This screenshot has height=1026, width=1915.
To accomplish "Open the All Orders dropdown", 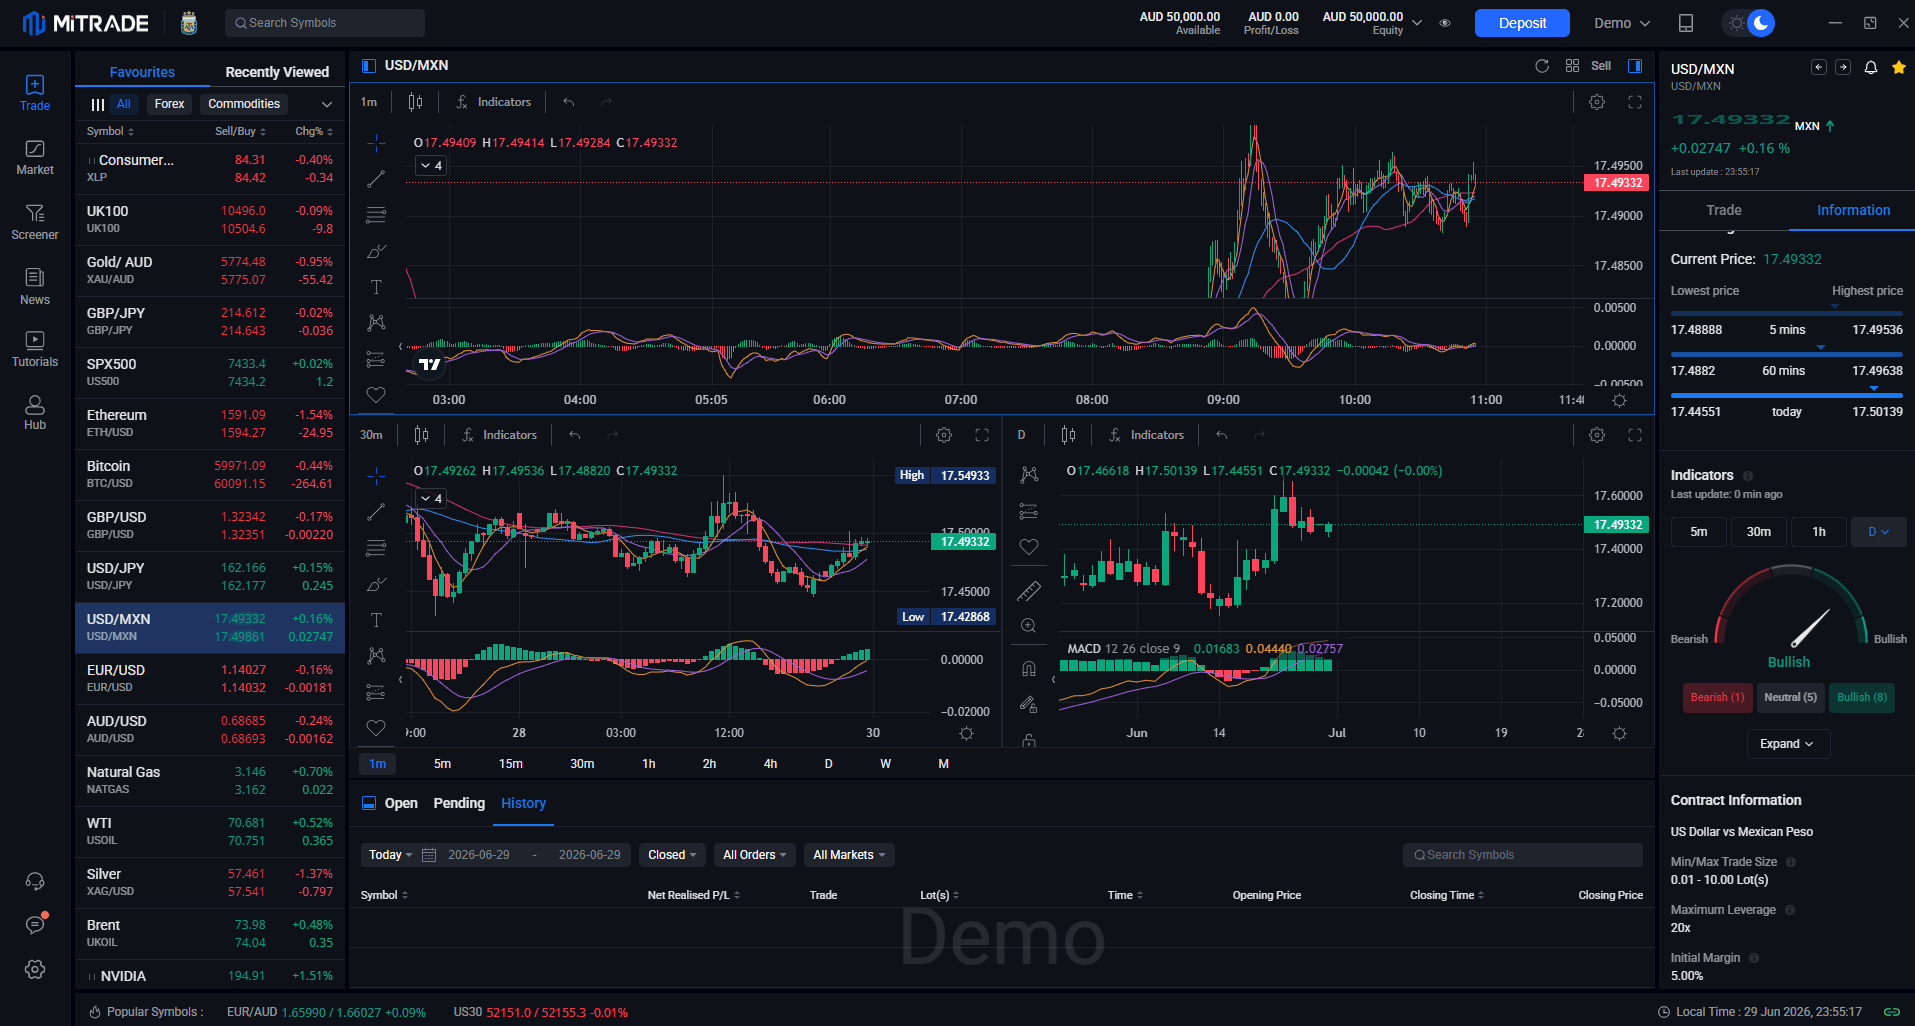I will (755, 855).
